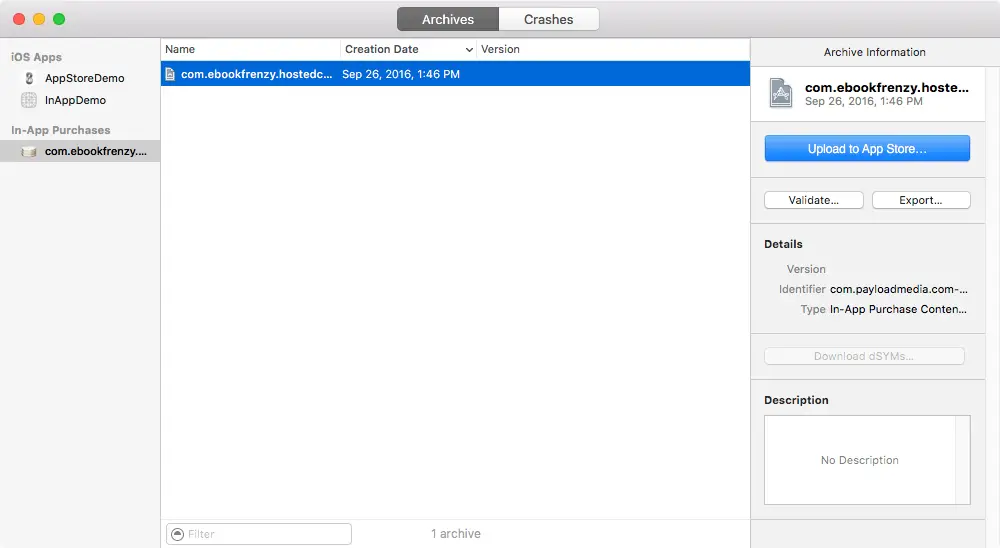Select AppStoreDemo in the iOS Apps list
The image size is (1000, 548).
(x=84, y=78)
